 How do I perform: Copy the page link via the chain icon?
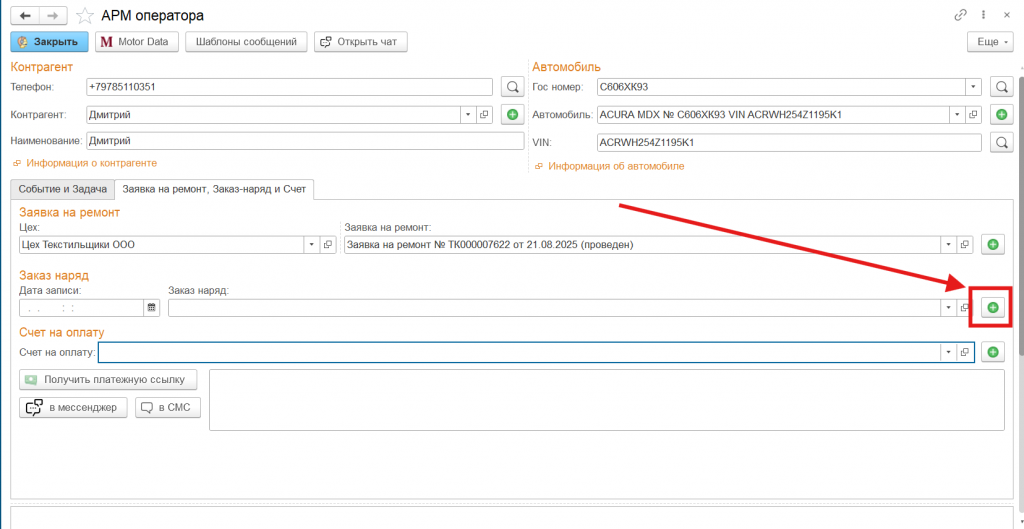pyautogui.click(x=961, y=15)
